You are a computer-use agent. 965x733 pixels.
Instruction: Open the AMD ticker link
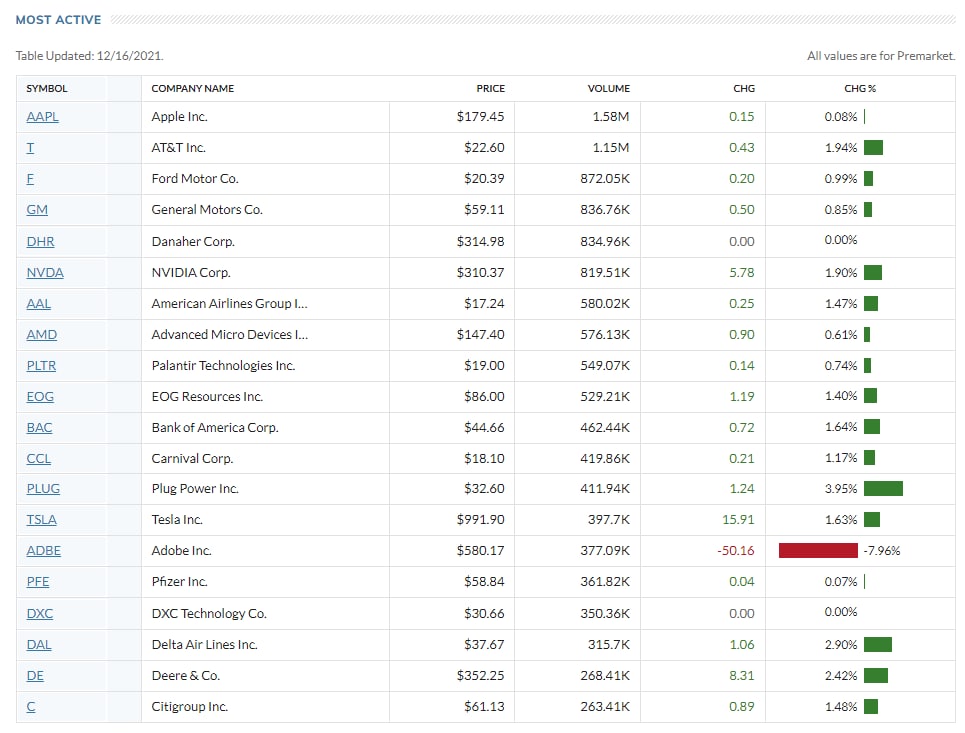click(42, 334)
